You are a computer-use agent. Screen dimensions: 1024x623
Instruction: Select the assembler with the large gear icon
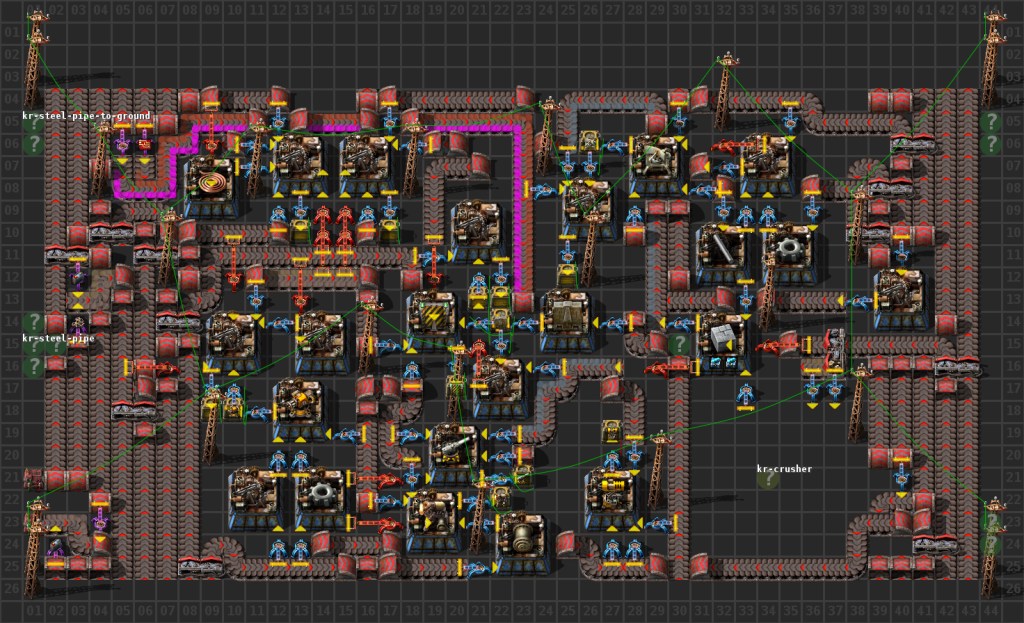click(x=322, y=493)
